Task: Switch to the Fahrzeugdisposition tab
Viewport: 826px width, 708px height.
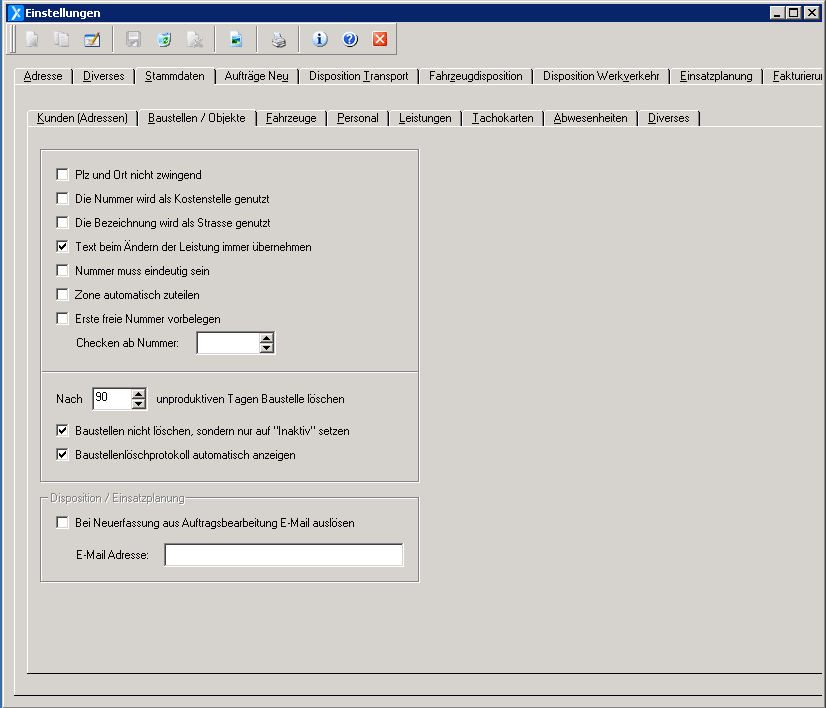Action: click(x=475, y=76)
